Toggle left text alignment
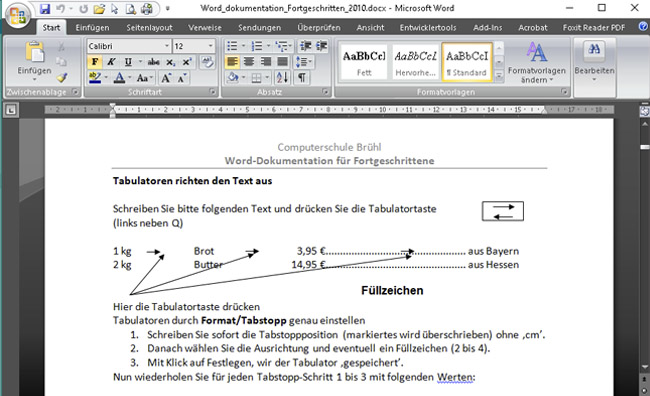This screenshot has width=650, height=396. pyautogui.click(x=233, y=62)
